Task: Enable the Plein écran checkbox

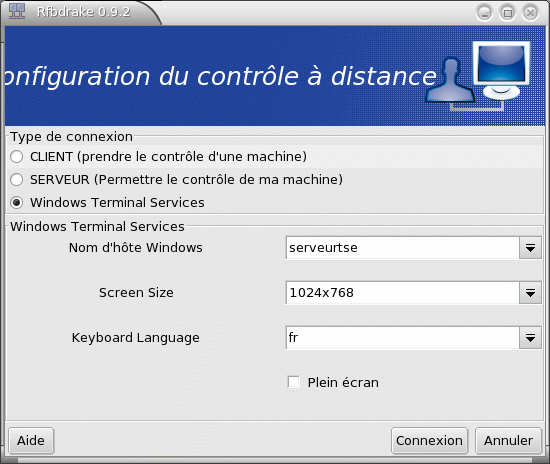Action: pyautogui.click(x=294, y=382)
